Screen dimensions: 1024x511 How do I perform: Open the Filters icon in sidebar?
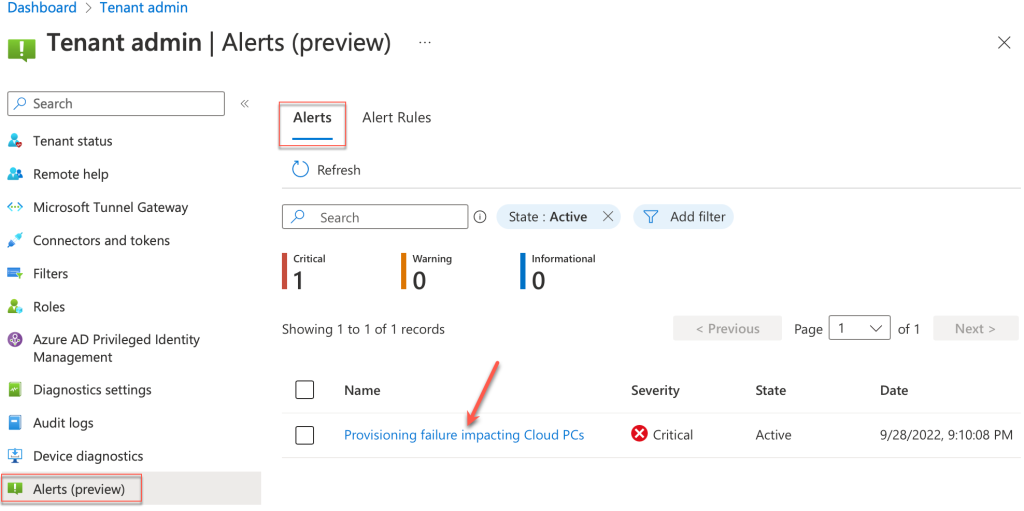click(15, 273)
